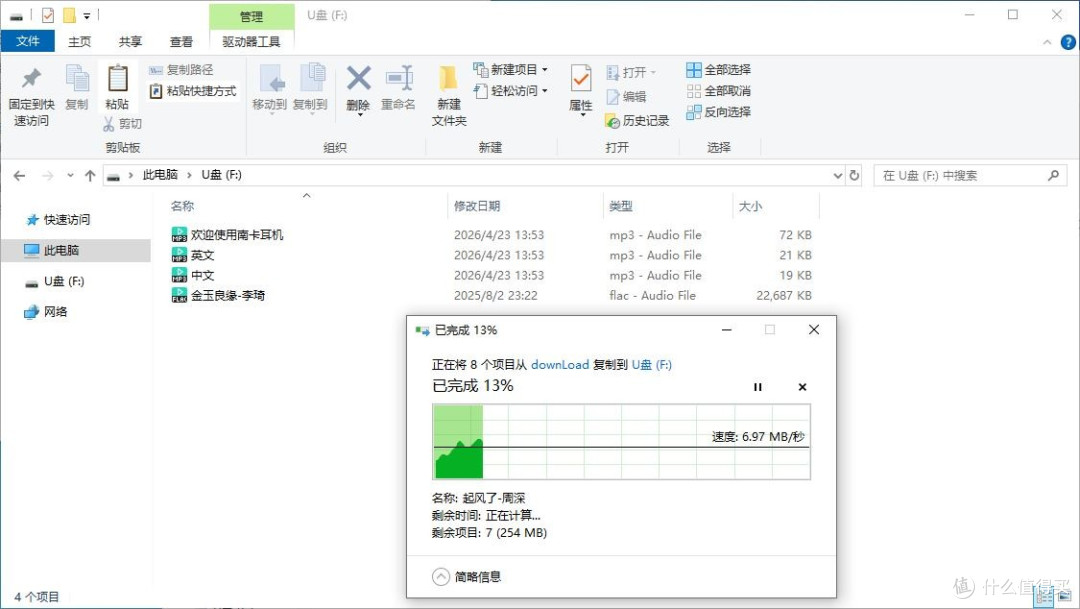Minimize the copy progress dialog
Image resolution: width=1080 pixels, height=609 pixels.
[726, 330]
